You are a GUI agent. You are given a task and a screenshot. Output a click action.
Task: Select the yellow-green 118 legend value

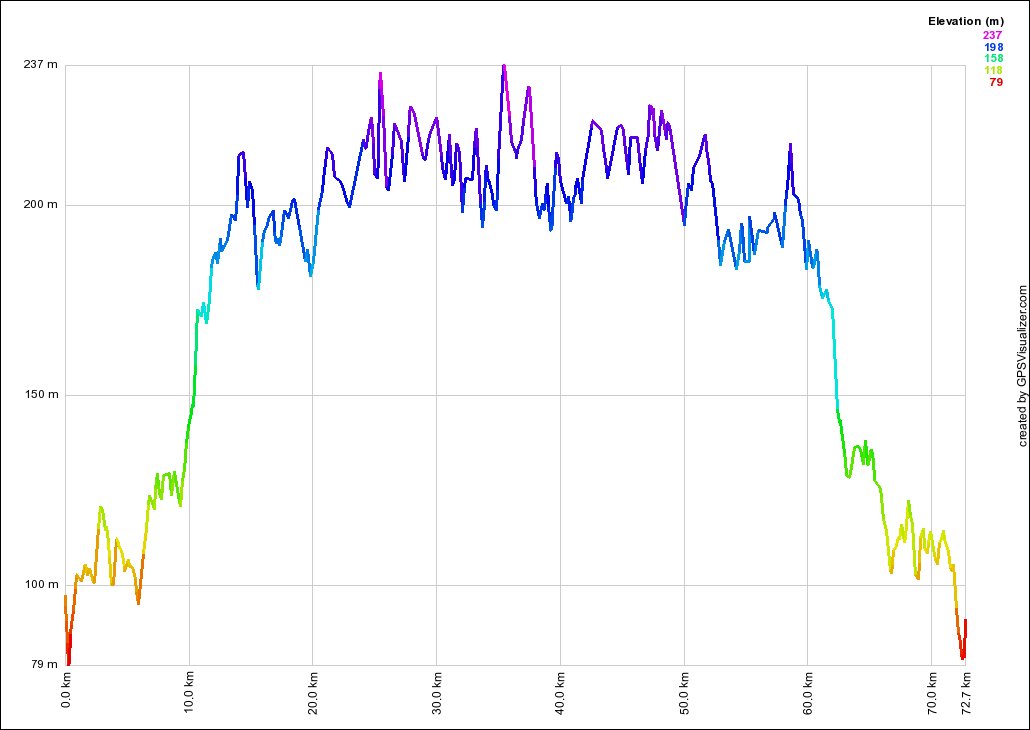[993, 70]
